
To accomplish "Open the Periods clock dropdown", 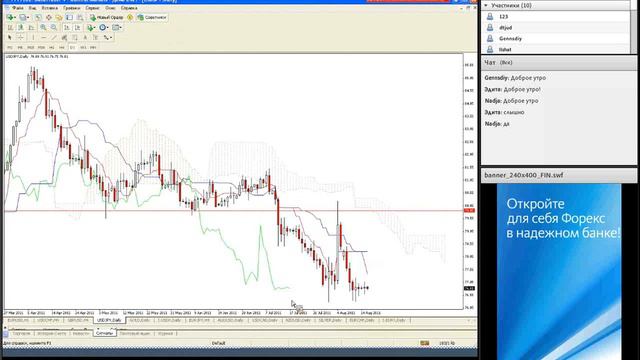I will click(103, 27).
